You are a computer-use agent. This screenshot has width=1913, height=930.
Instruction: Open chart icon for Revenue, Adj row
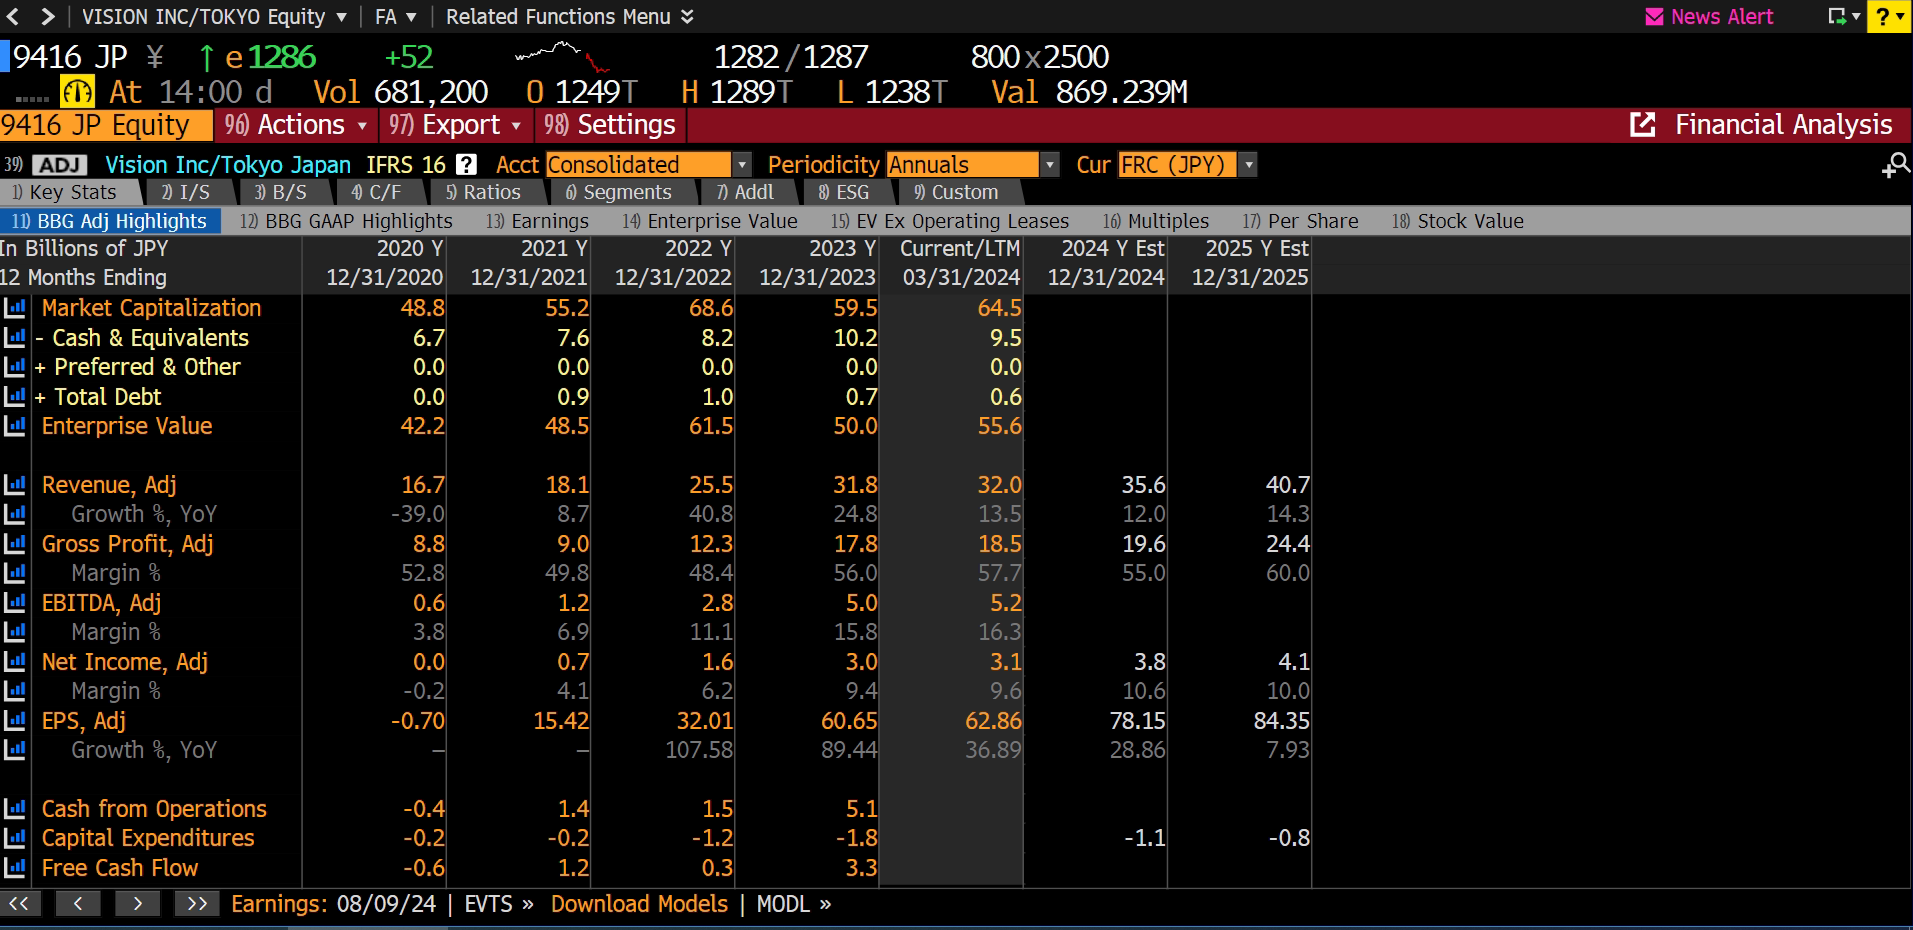pos(15,485)
